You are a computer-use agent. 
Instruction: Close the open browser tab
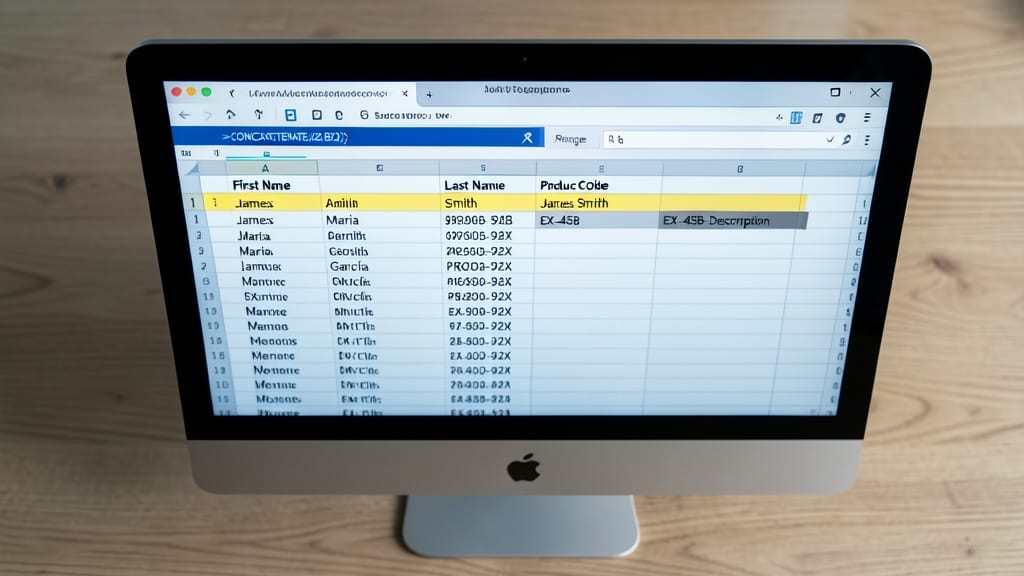405,93
